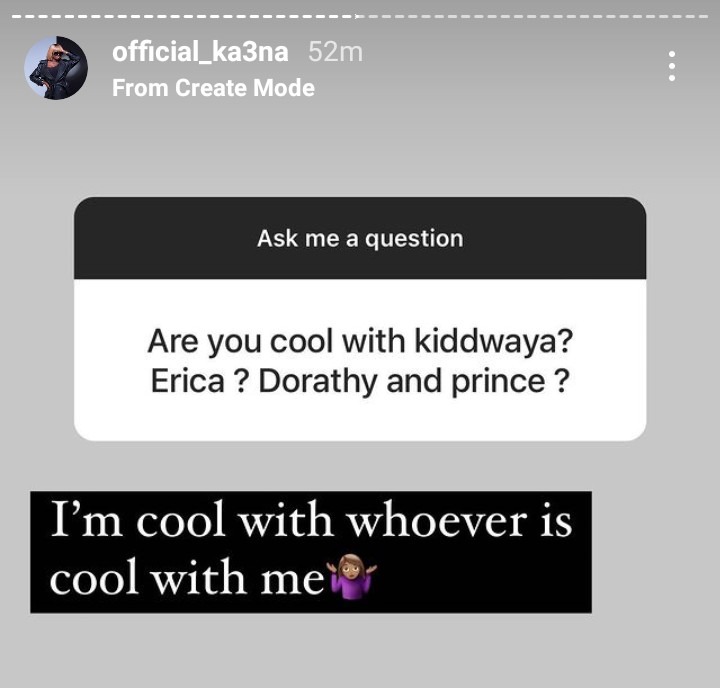Tap the word prince in the question
The image size is (720, 688).
pyautogui.click(x=498, y=383)
